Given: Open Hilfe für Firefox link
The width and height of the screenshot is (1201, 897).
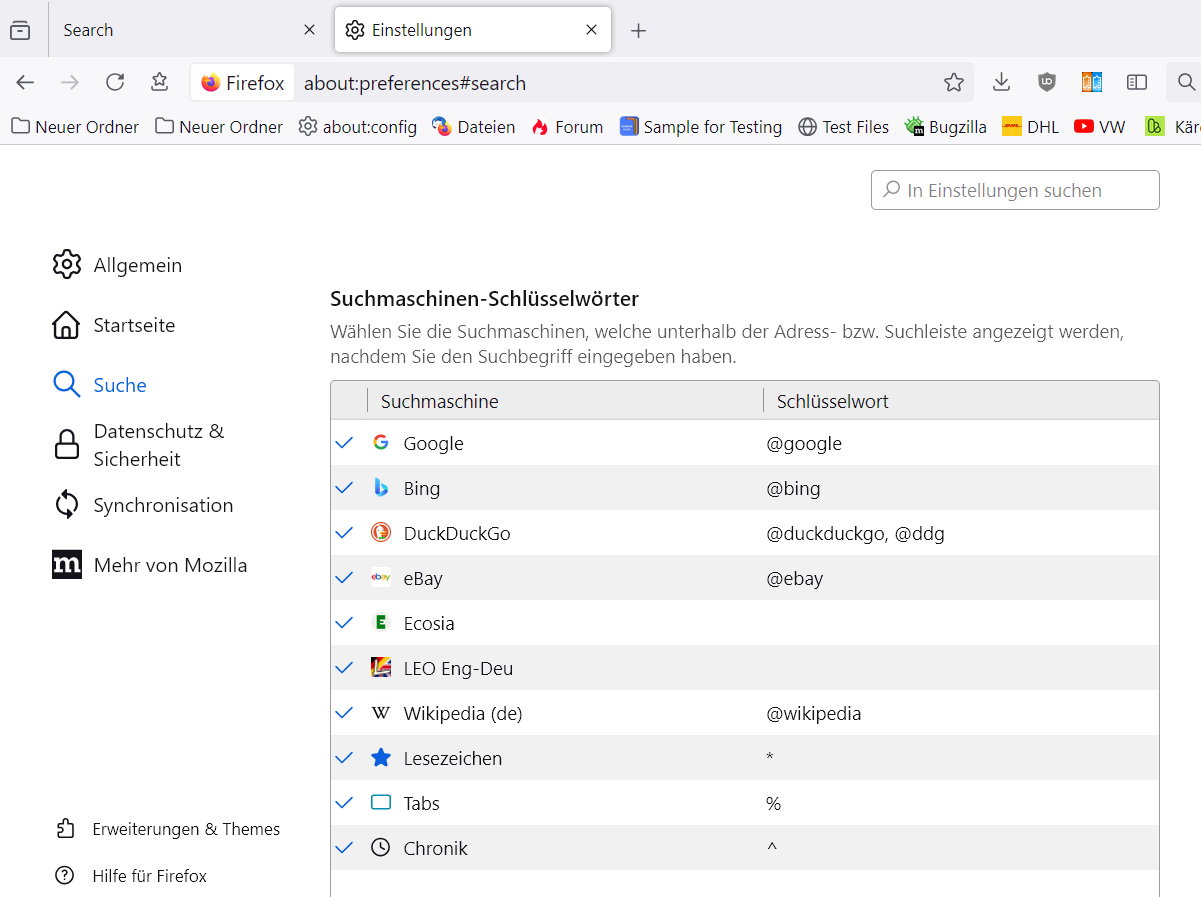Looking at the screenshot, I should pyautogui.click(x=149, y=876).
